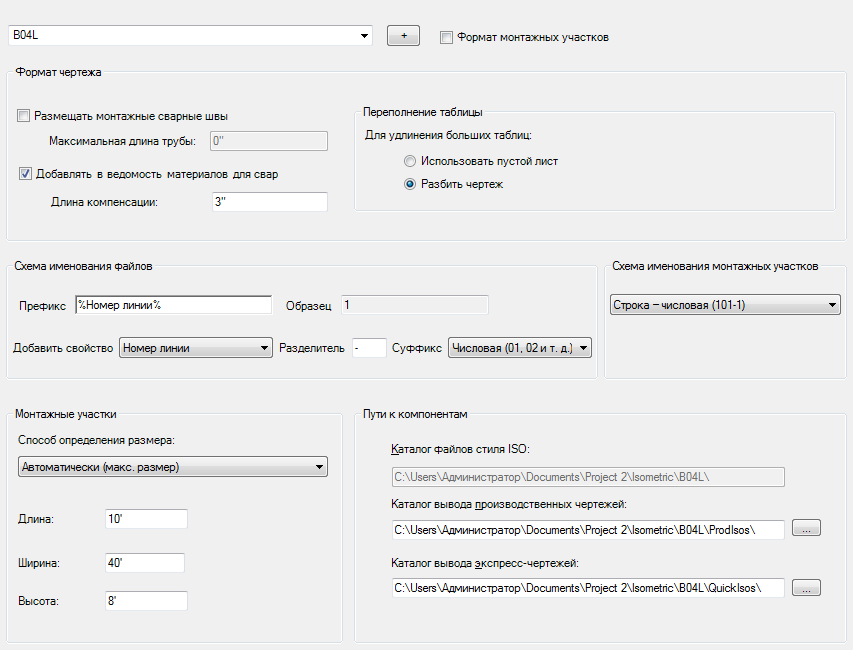Uncheck Добавлять в ведомость материалов для свар

[26, 173]
